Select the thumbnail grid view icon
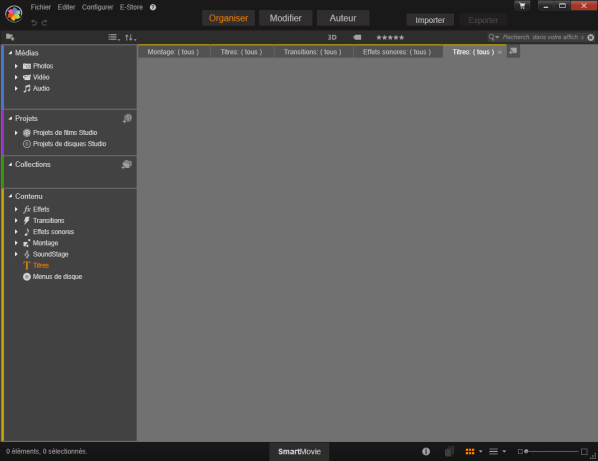 [x=470, y=451]
